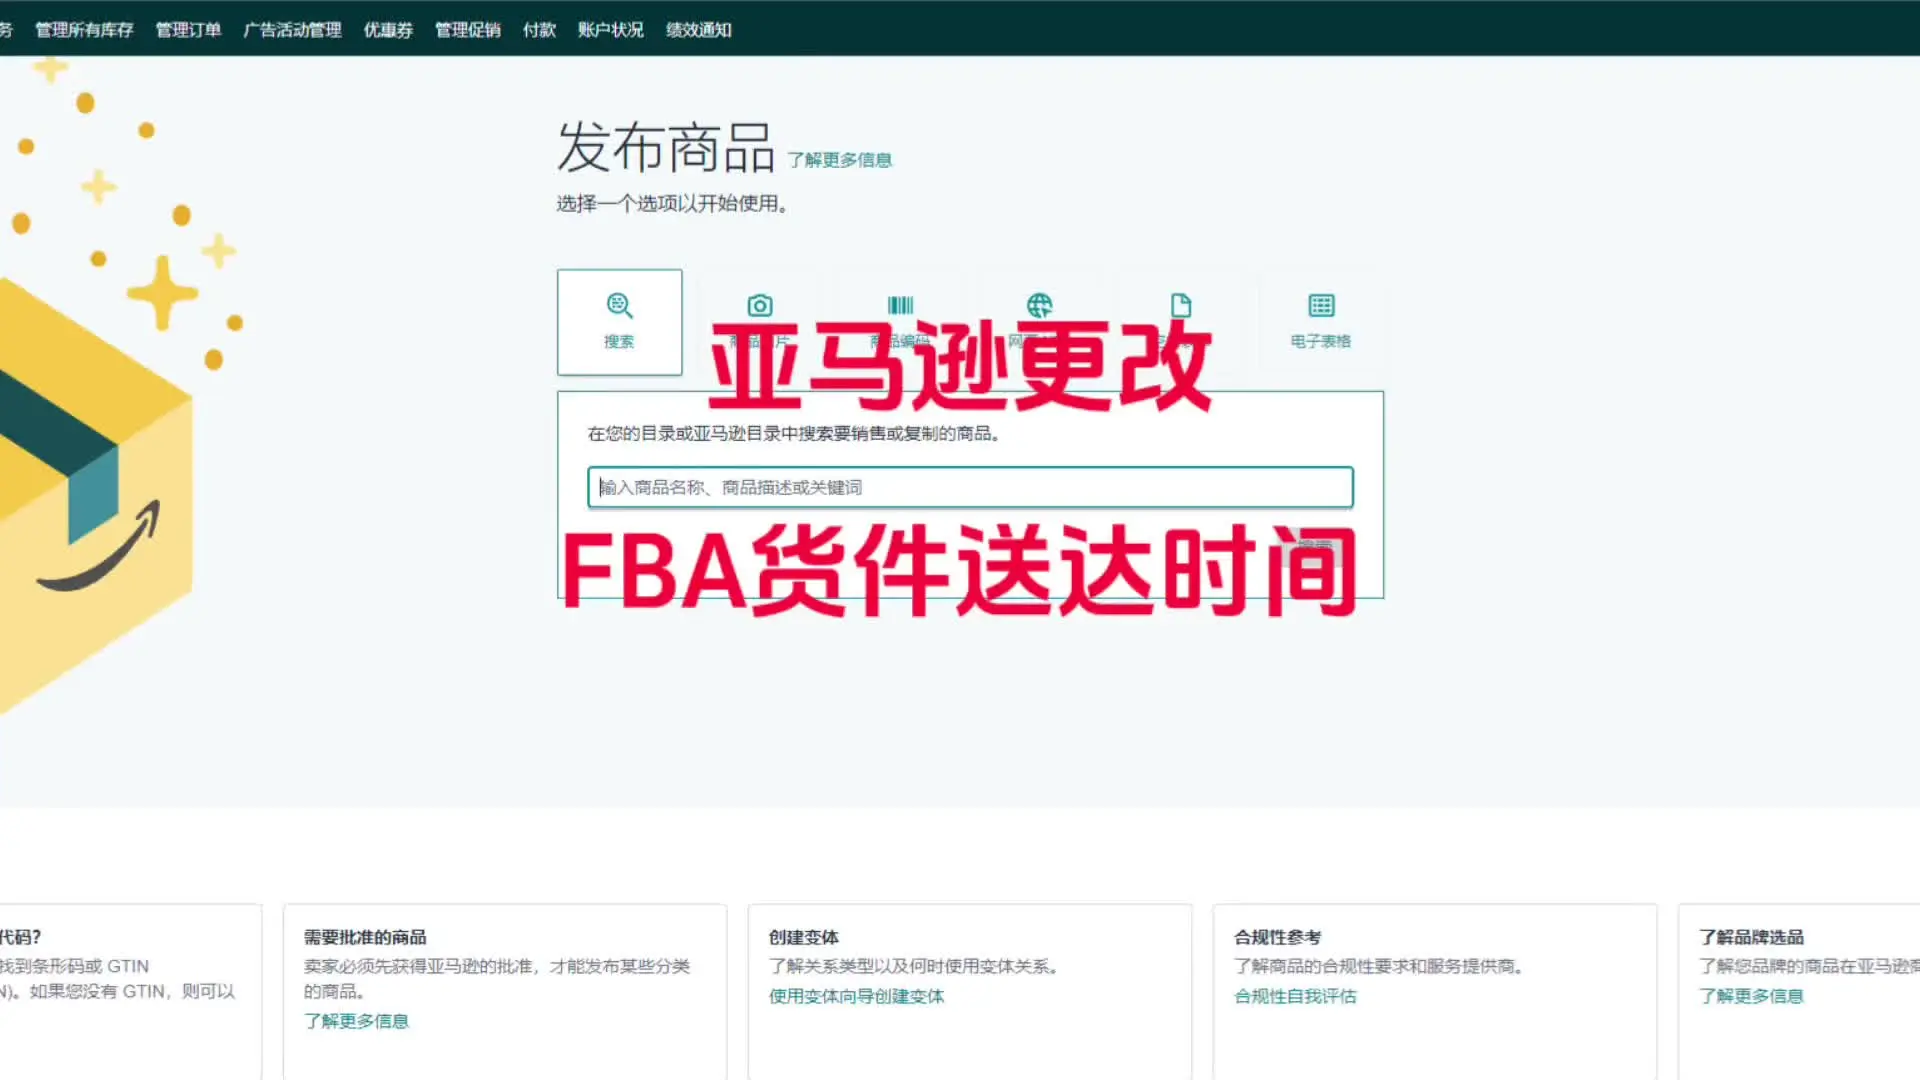Click the blank document file icon
1920x1080 pixels.
pos(1181,306)
